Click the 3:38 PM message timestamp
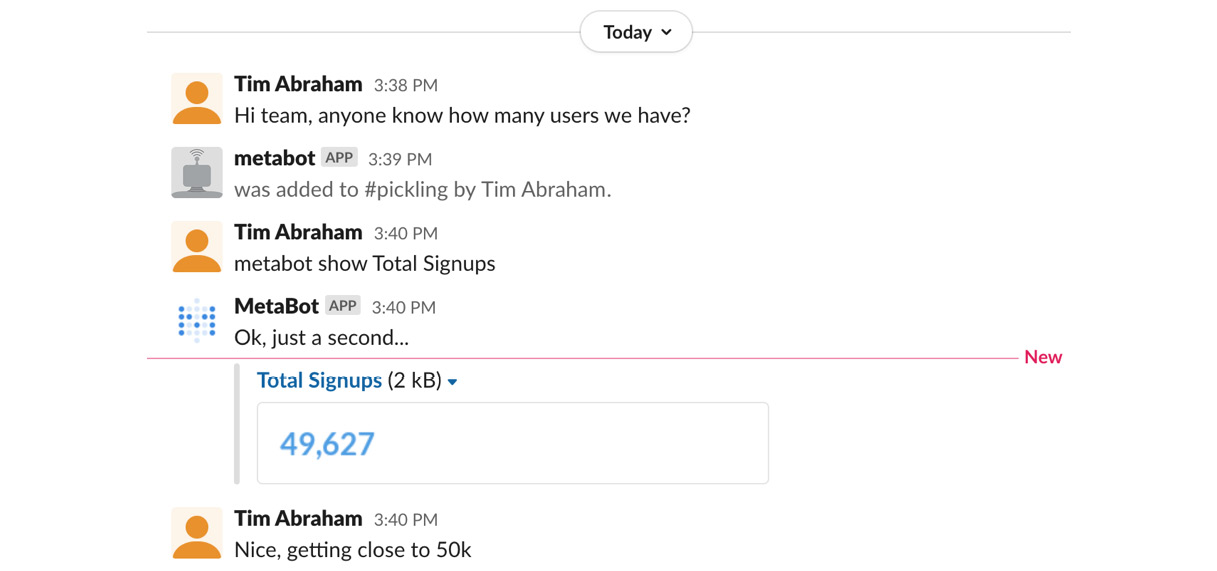Screen dimensions: 1217x571 click(x=406, y=86)
